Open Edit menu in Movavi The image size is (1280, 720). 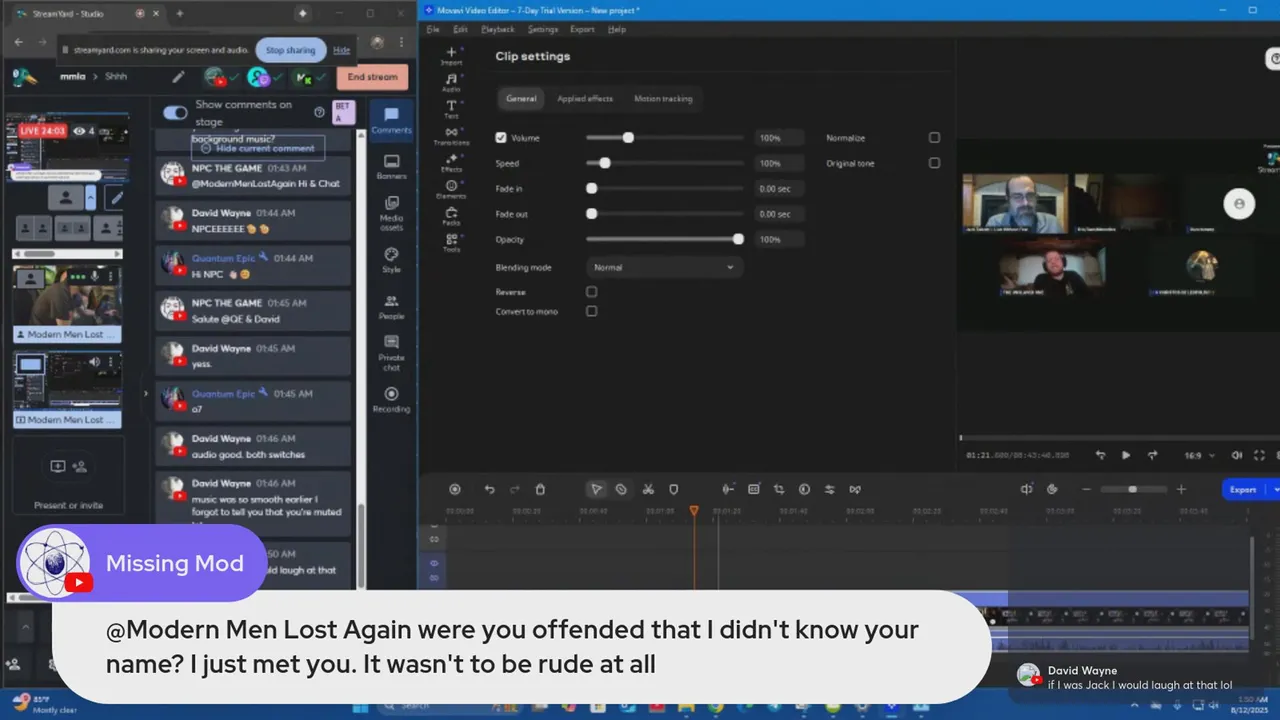(460, 29)
